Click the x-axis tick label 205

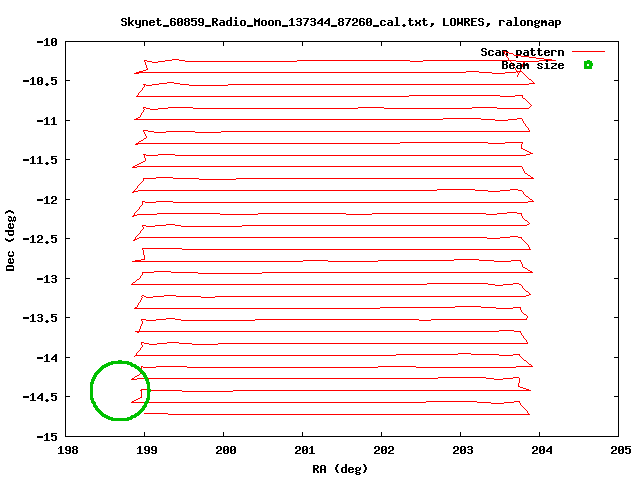click(x=620, y=450)
